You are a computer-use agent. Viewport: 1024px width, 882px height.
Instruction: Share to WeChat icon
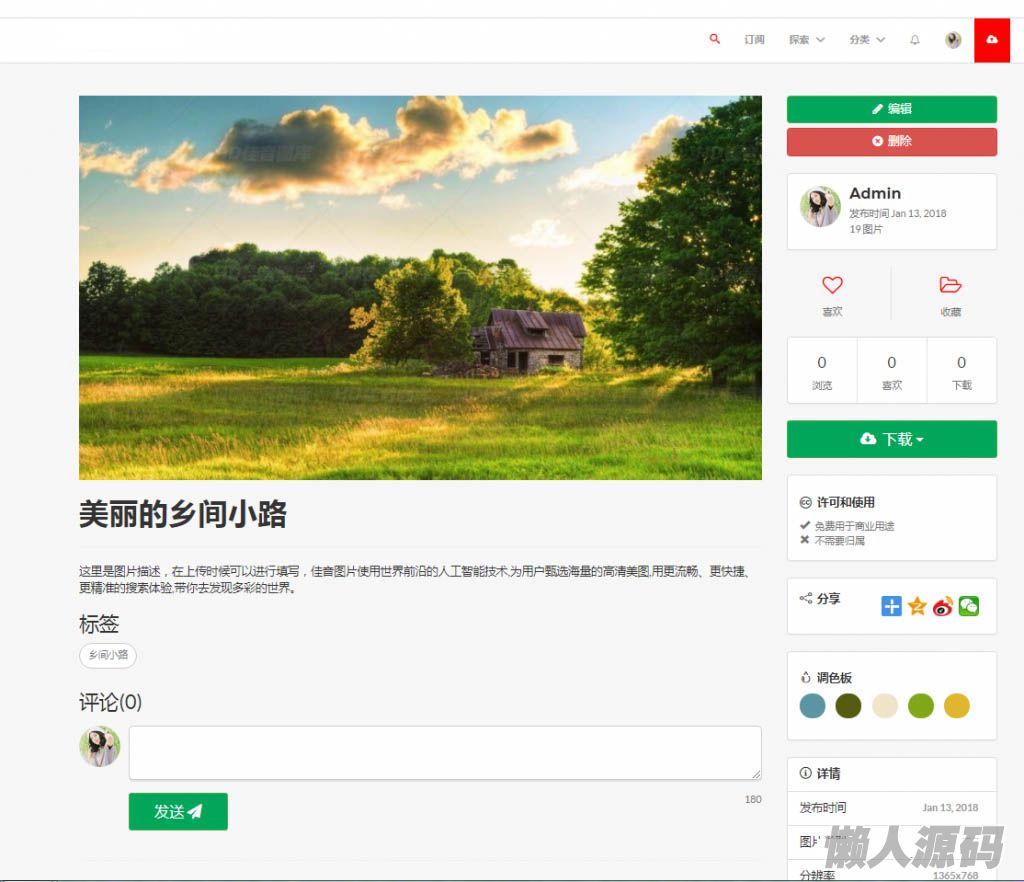[968, 606]
